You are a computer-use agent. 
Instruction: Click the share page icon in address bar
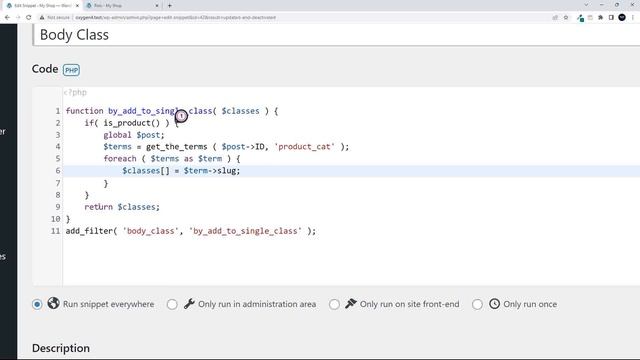tap(555, 18)
